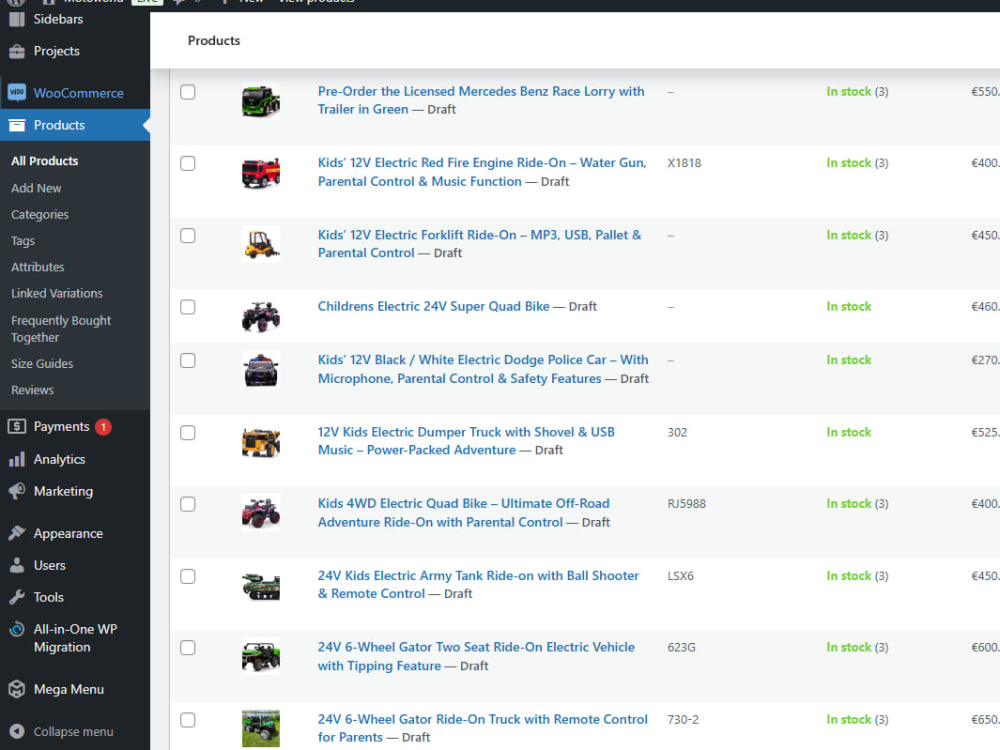Click the WooCommerce logo icon
This screenshot has width=1000, height=750.
point(17,93)
